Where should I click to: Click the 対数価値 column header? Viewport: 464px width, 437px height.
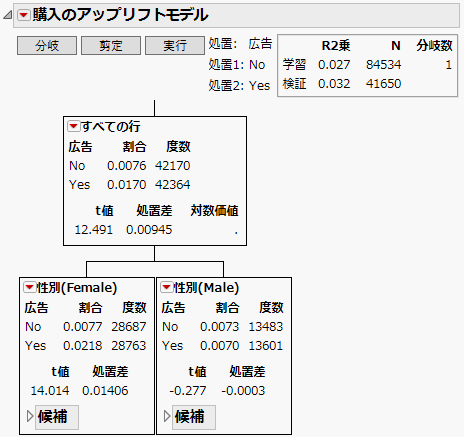coord(214,211)
